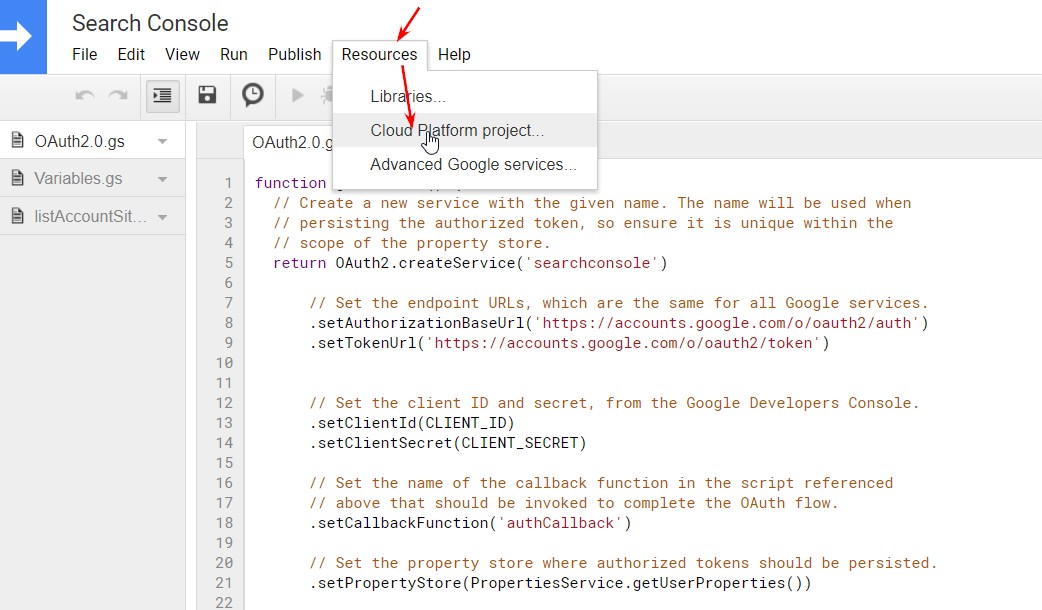Open the View menu
The image size is (1042, 610).
tap(182, 54)
